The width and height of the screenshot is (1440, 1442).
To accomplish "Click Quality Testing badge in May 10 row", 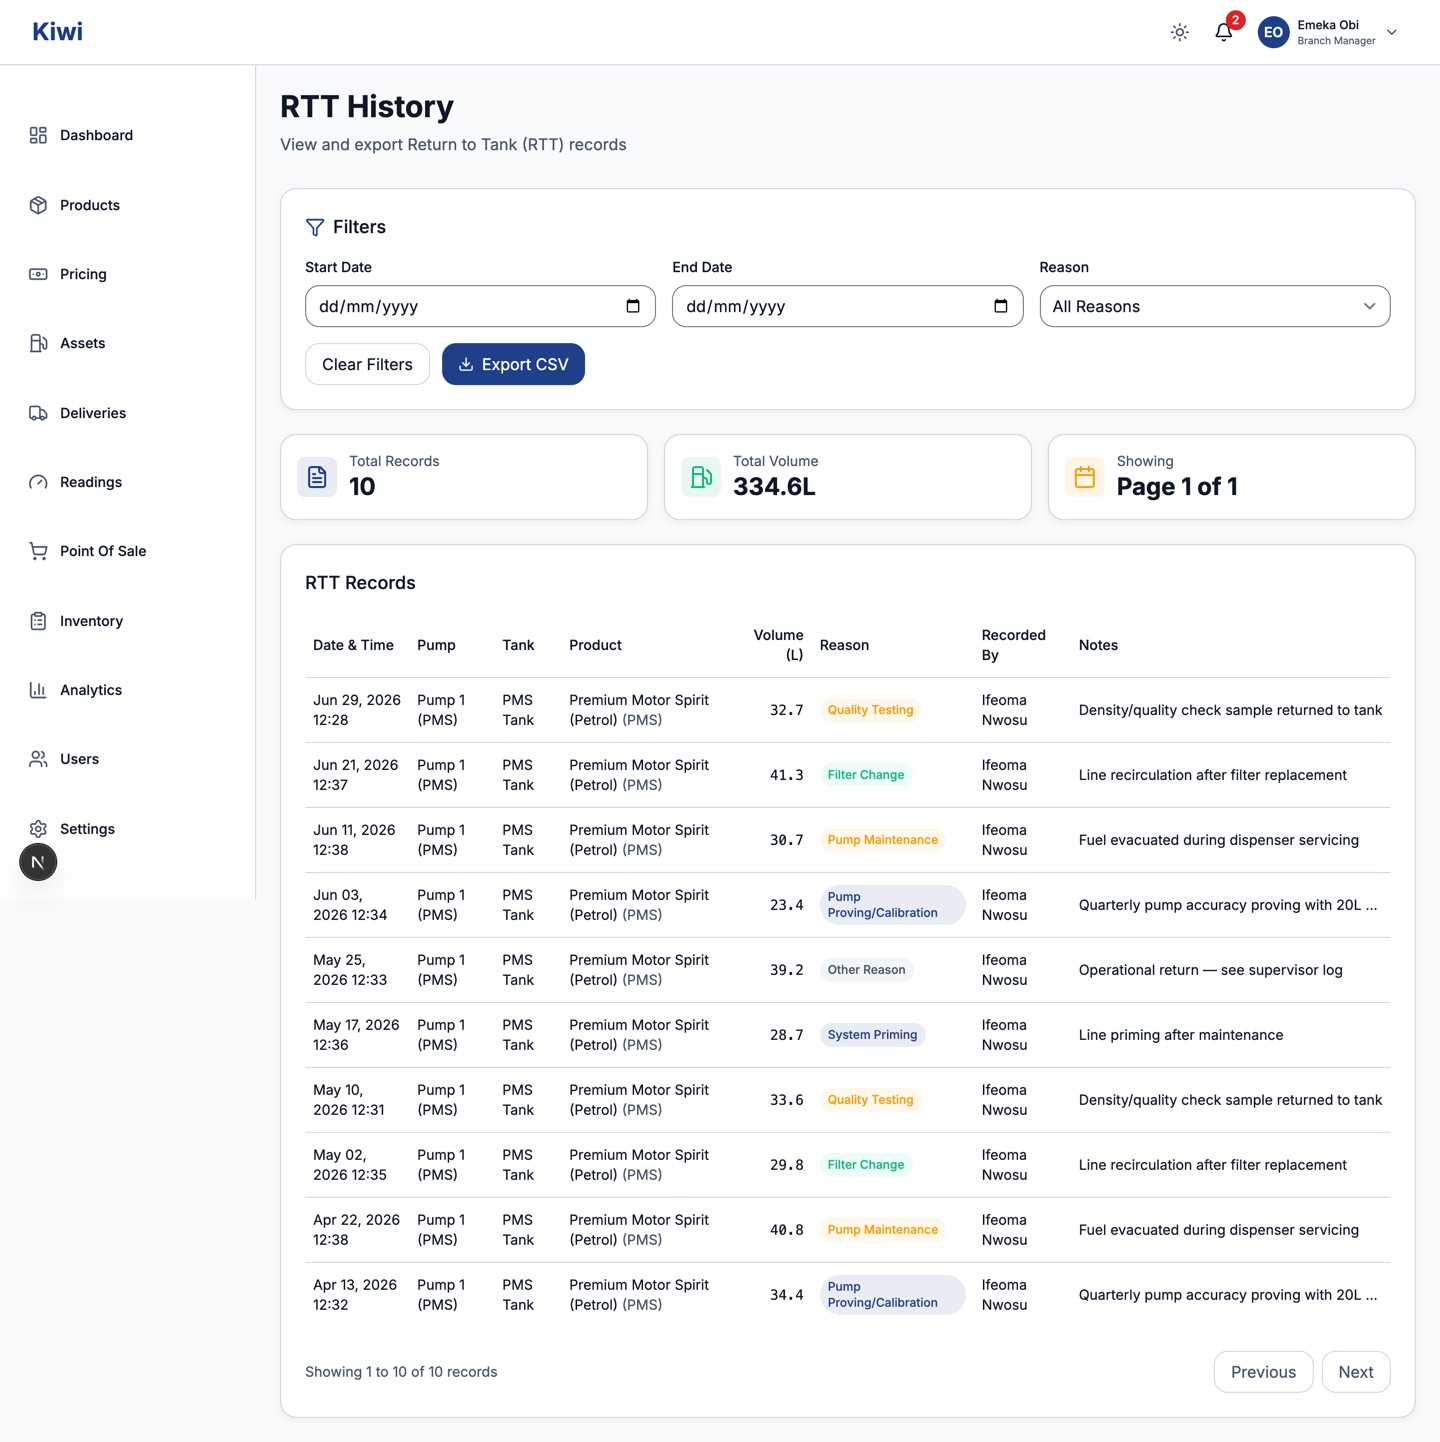I will point(870,1100).
